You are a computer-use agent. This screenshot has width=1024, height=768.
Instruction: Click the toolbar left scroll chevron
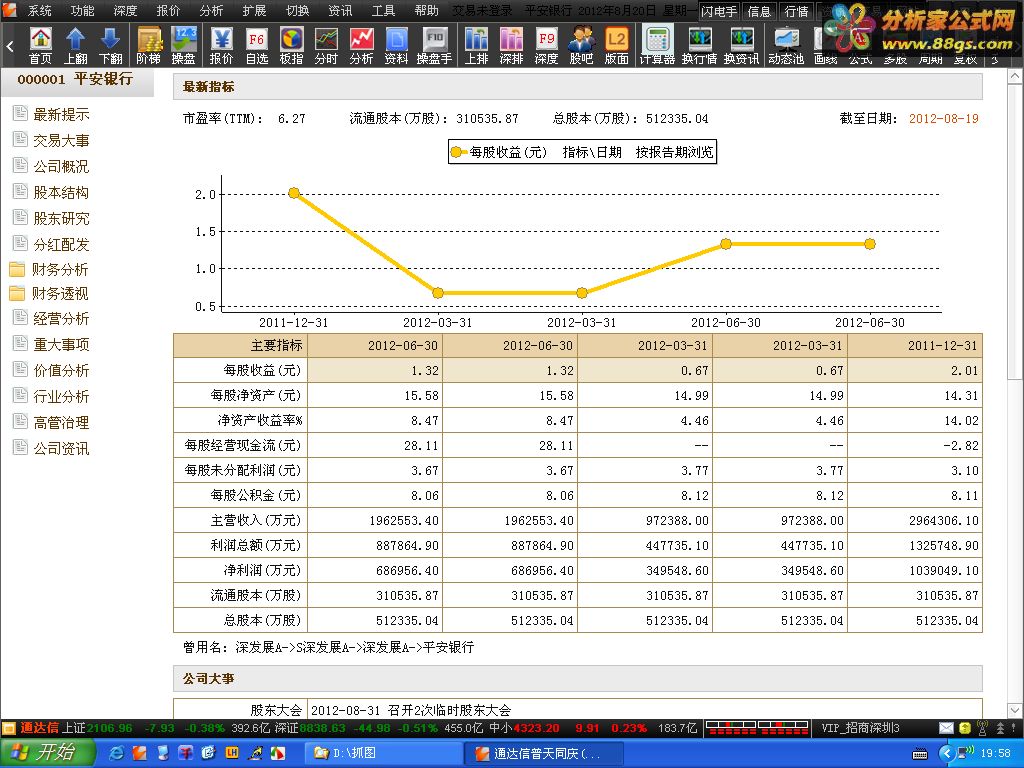10,46
